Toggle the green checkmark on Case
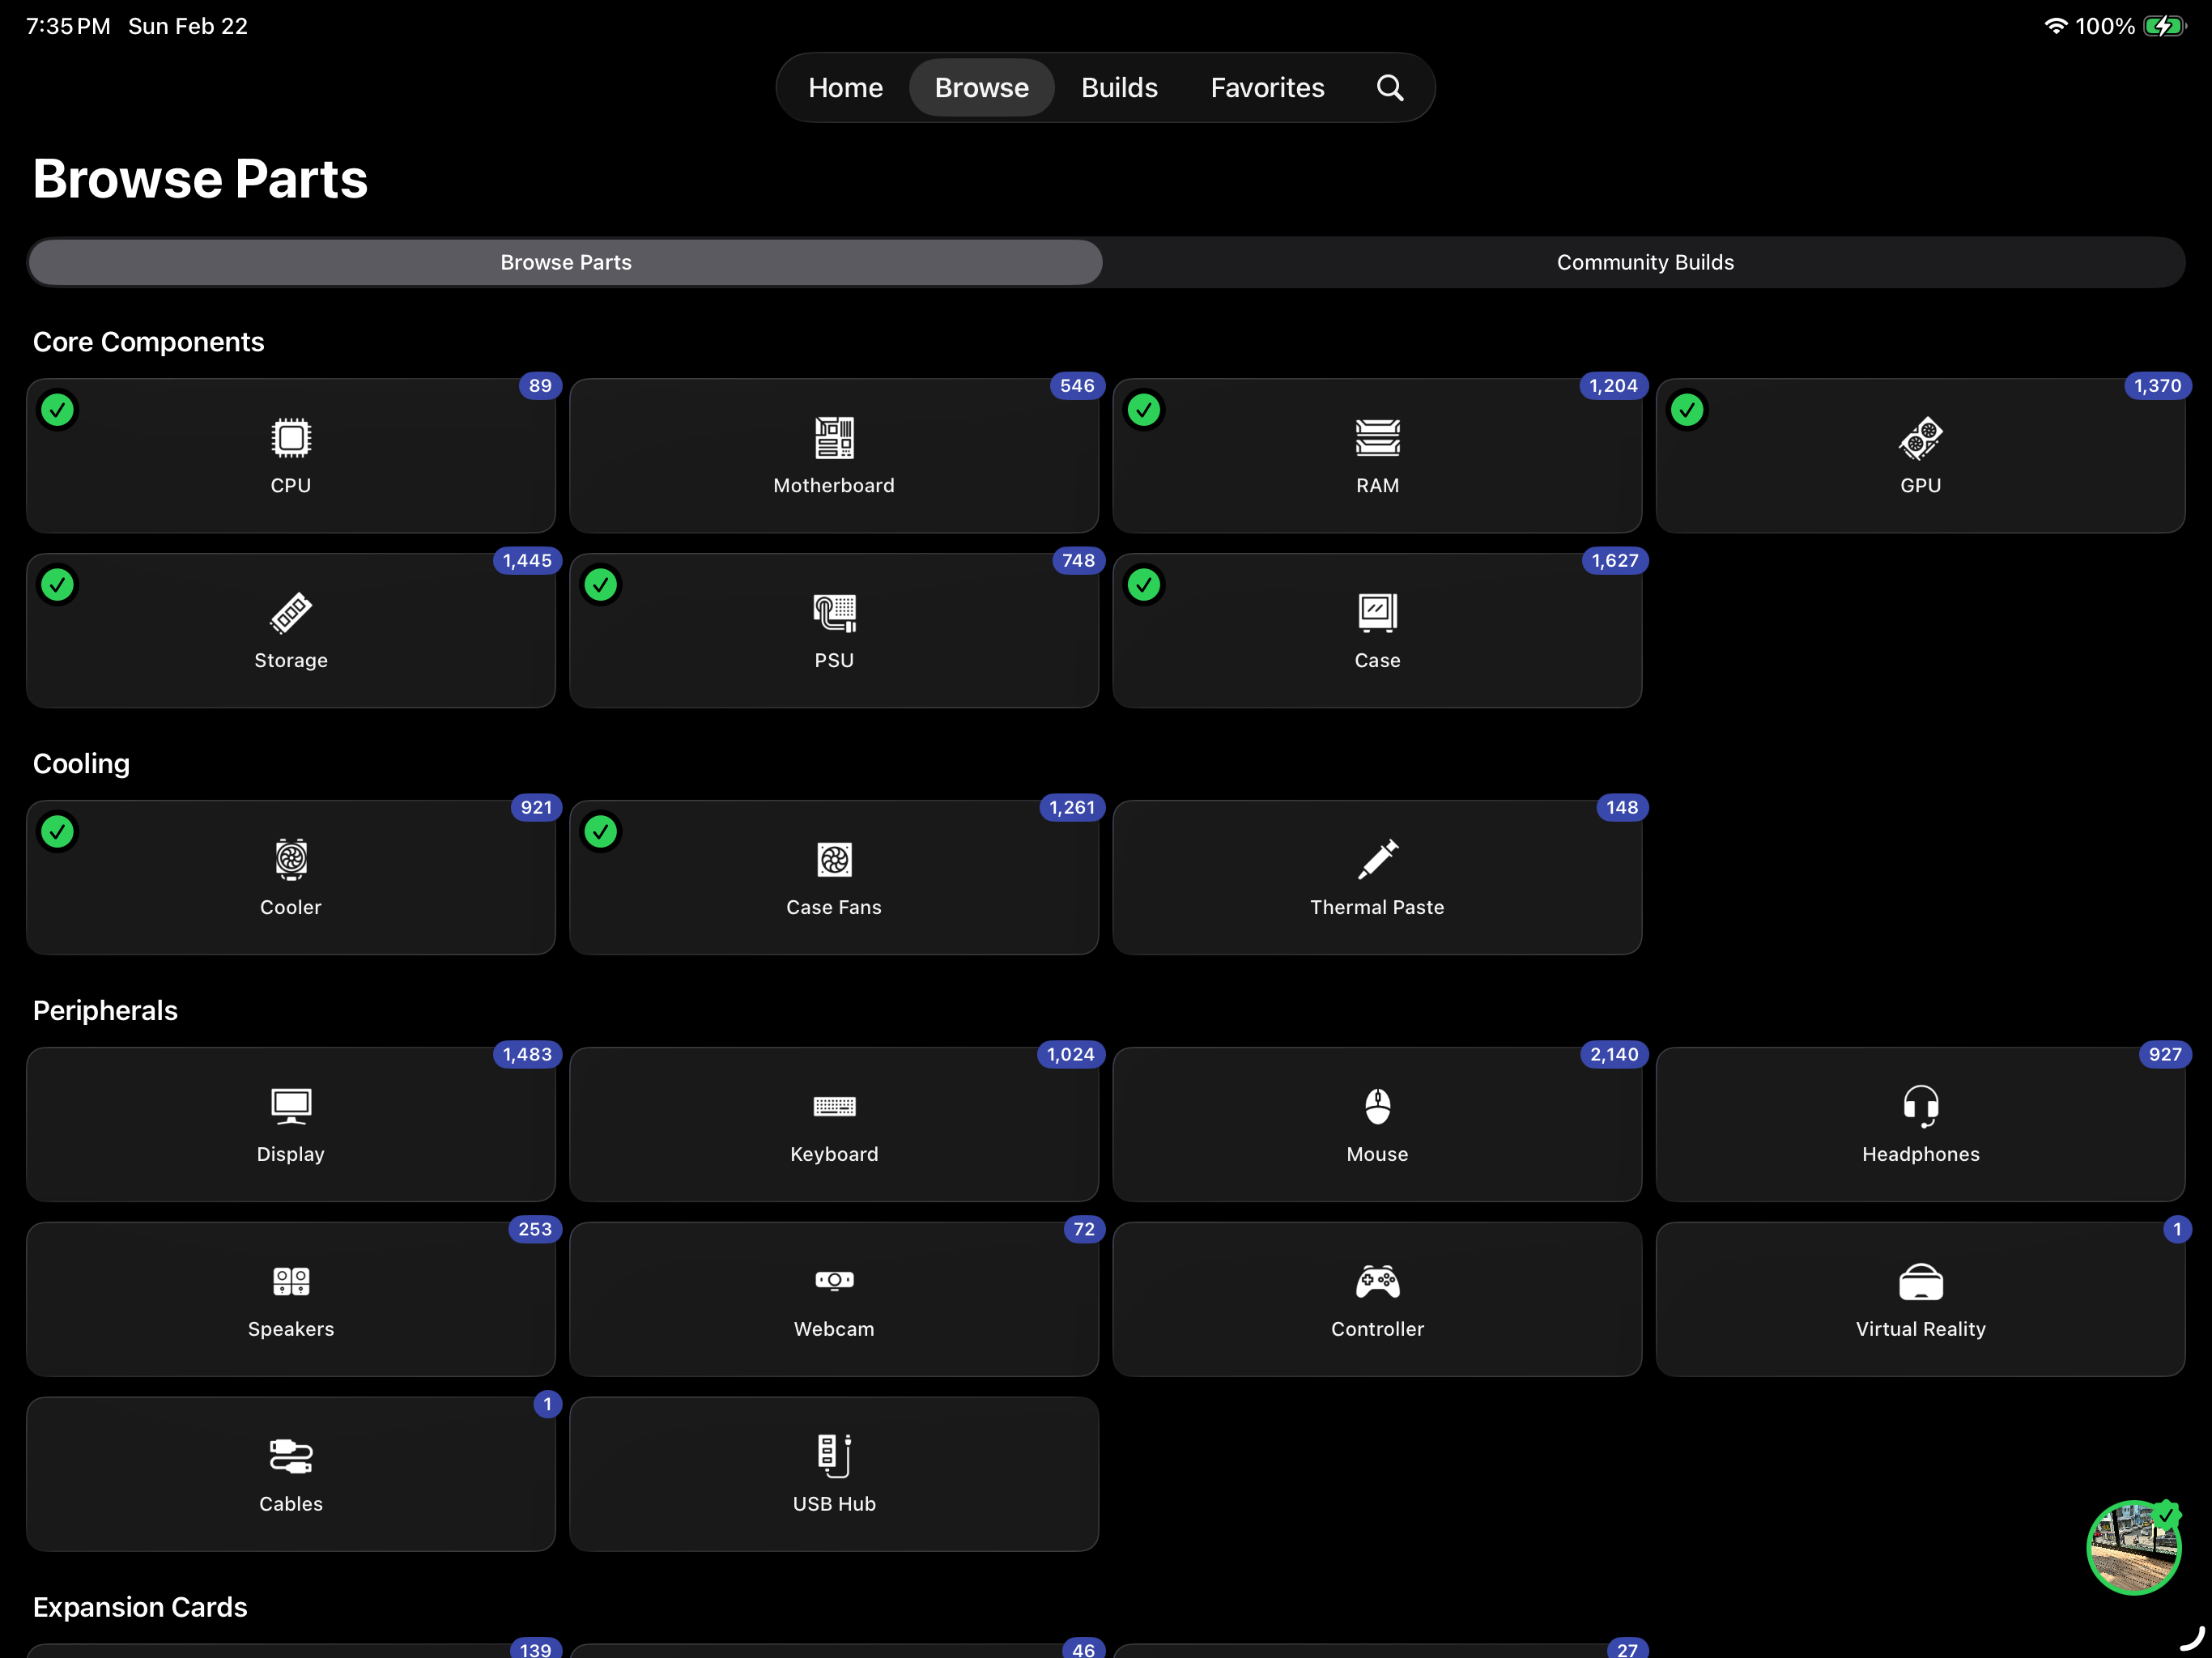Image resolution: width=2212 pixels, height=1658 pixels. (x=1144, y=585)
